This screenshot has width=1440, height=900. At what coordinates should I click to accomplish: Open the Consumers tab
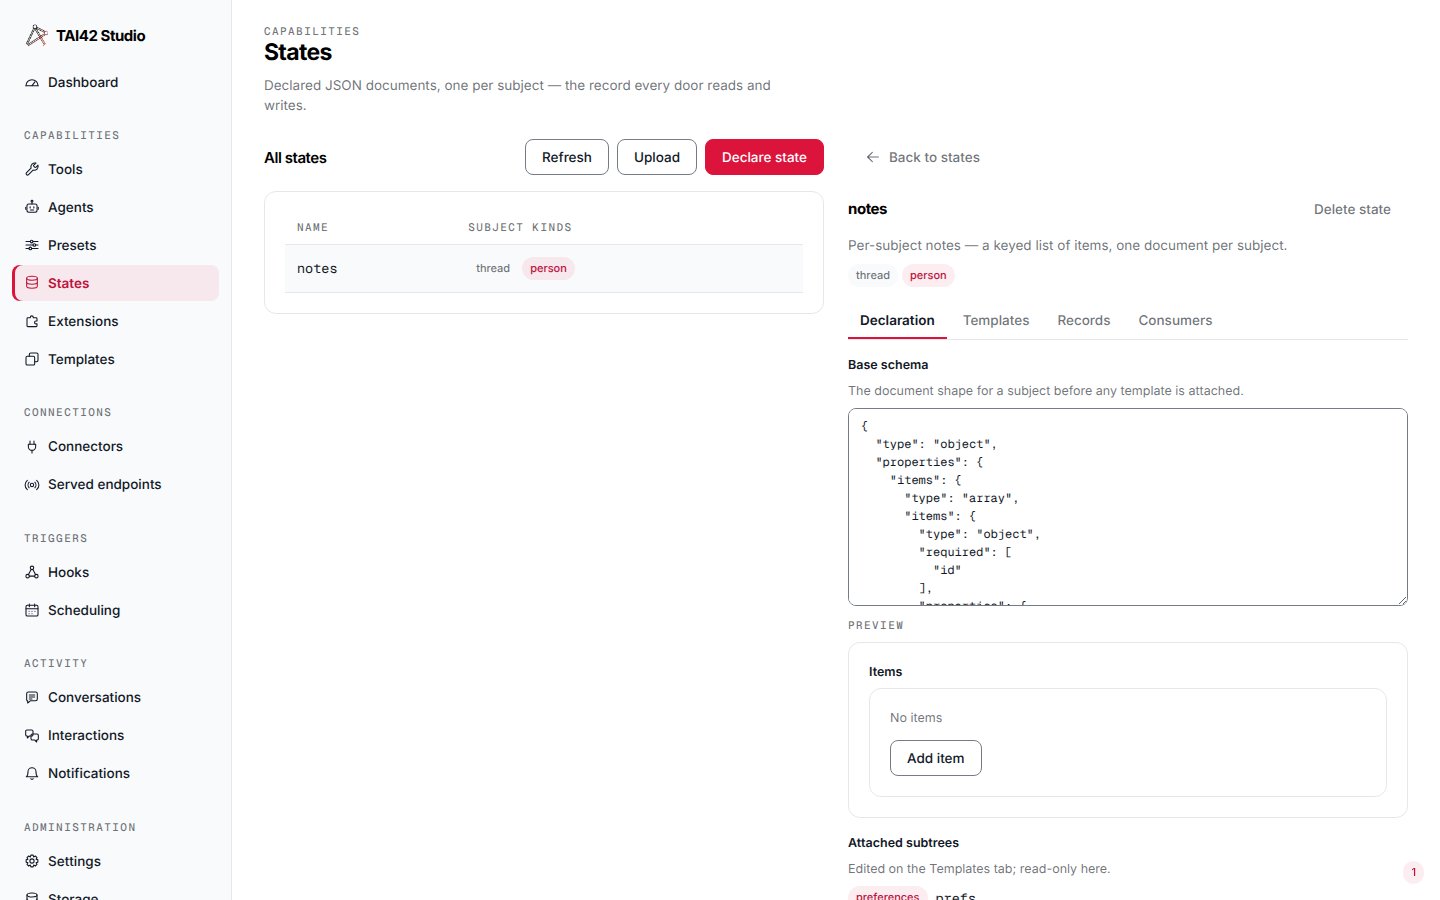(x=1175, y=321)
